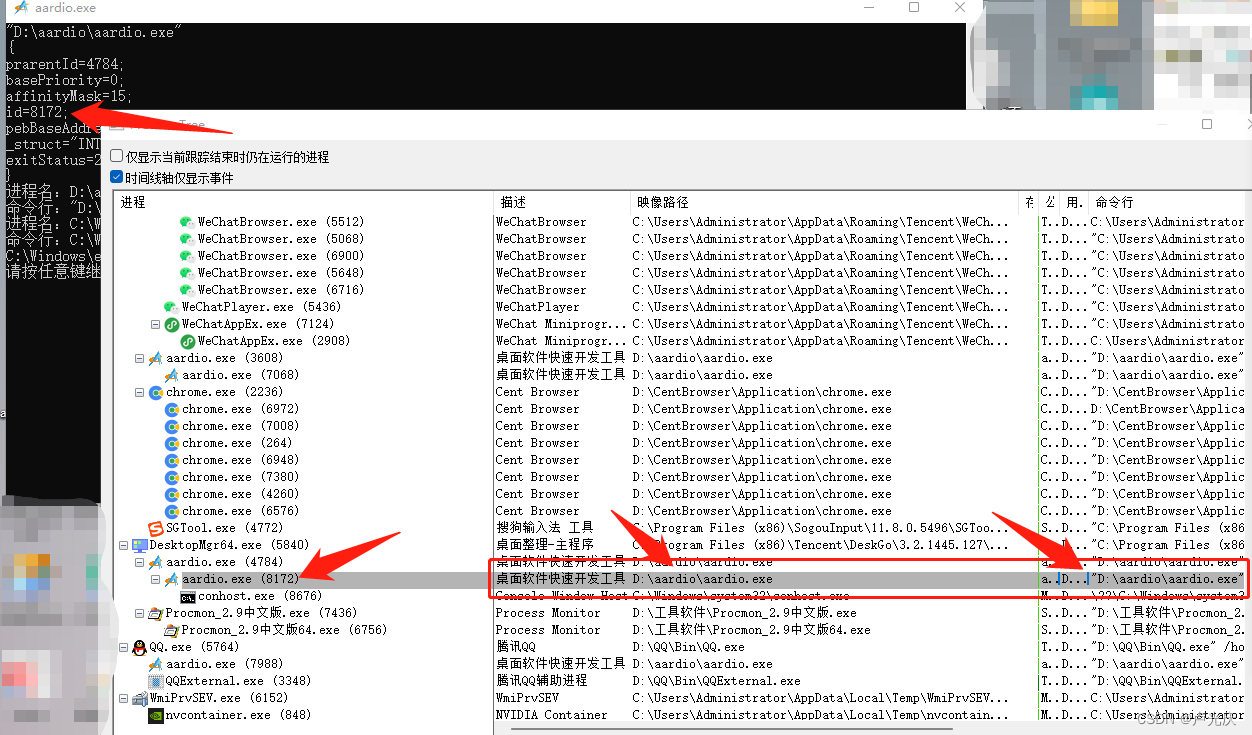
Task: Click WeChatBrowser.exe (6900) icon
Action: (x=187, y=256)
